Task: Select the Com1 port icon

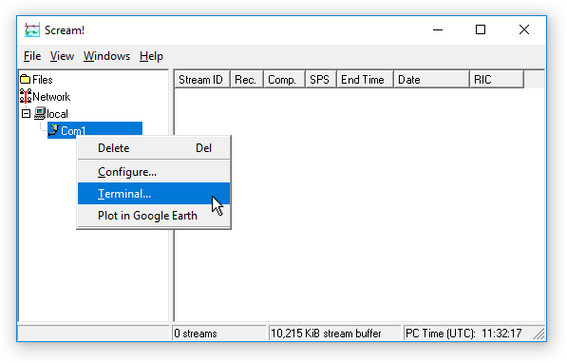Action: click(x=54, y=130)
